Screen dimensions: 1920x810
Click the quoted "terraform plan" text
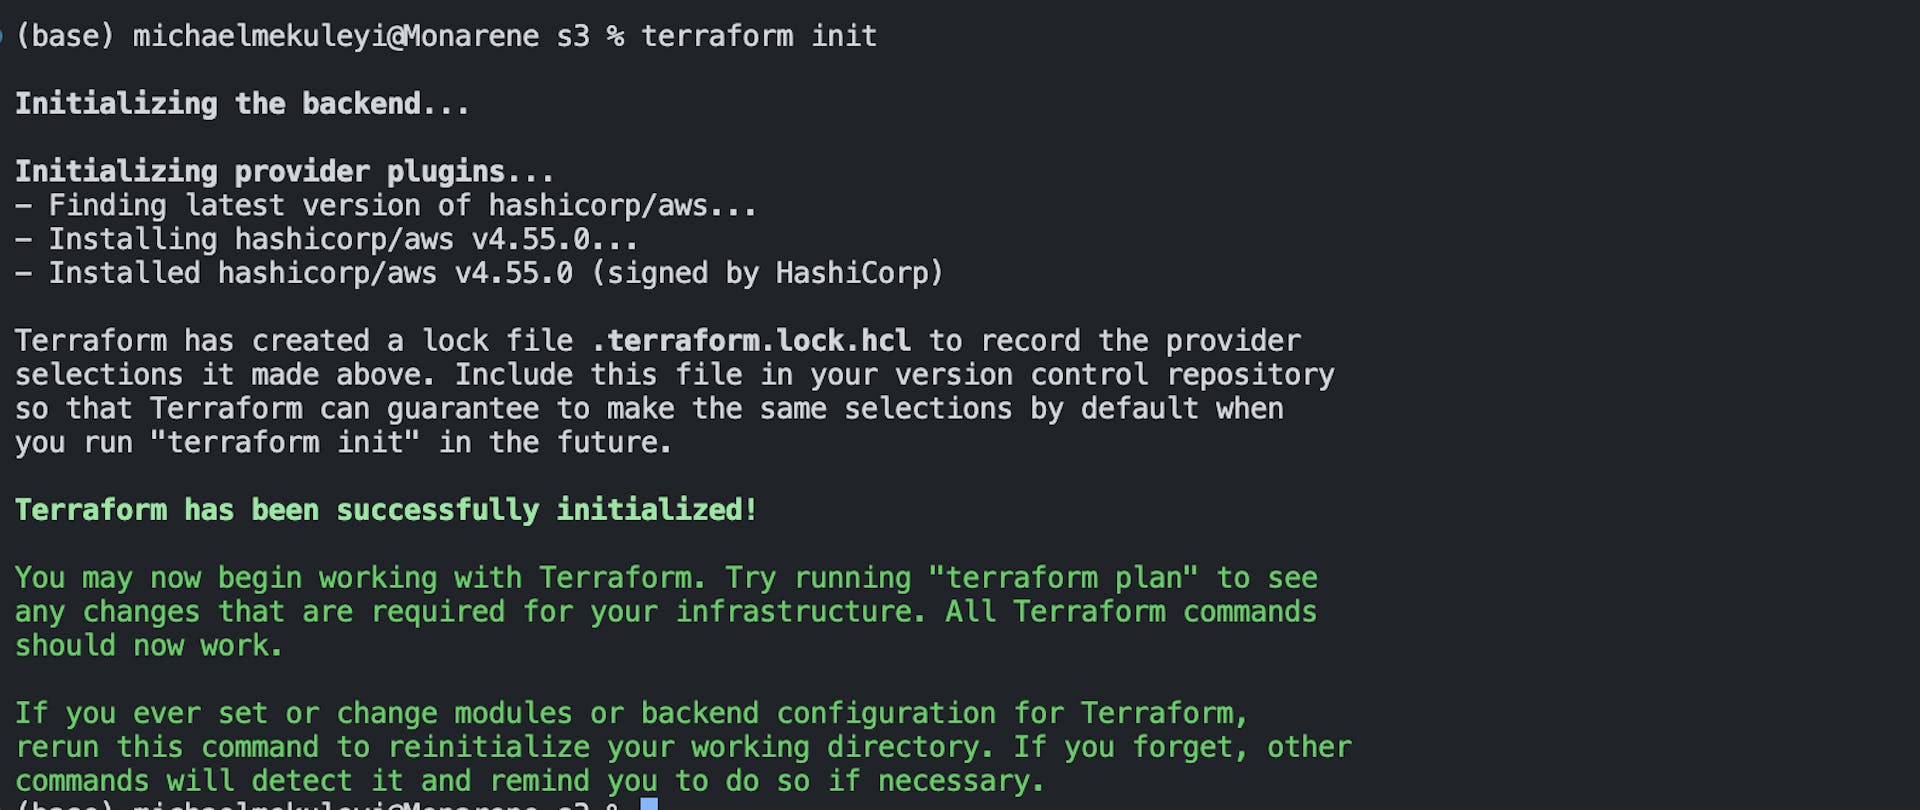1062,578
